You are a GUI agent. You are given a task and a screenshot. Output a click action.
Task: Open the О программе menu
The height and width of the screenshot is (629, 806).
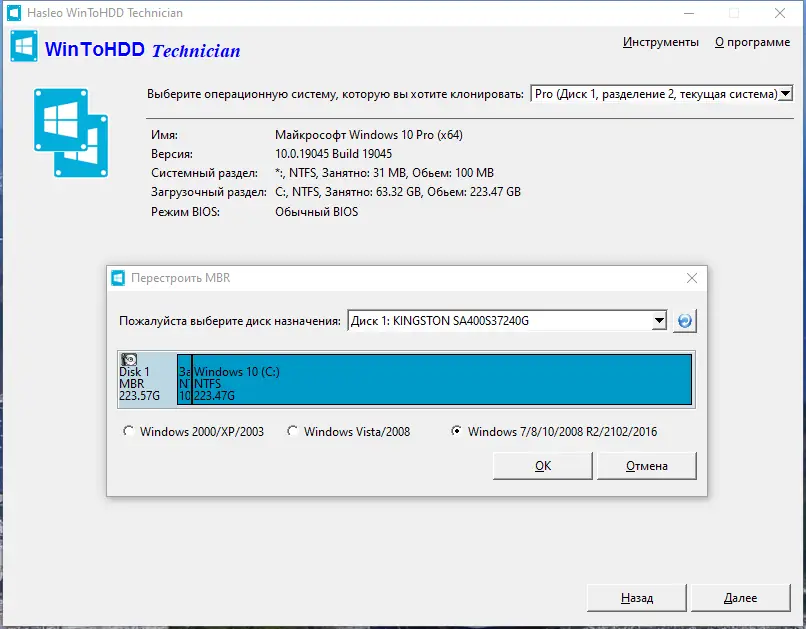[753, 42]
